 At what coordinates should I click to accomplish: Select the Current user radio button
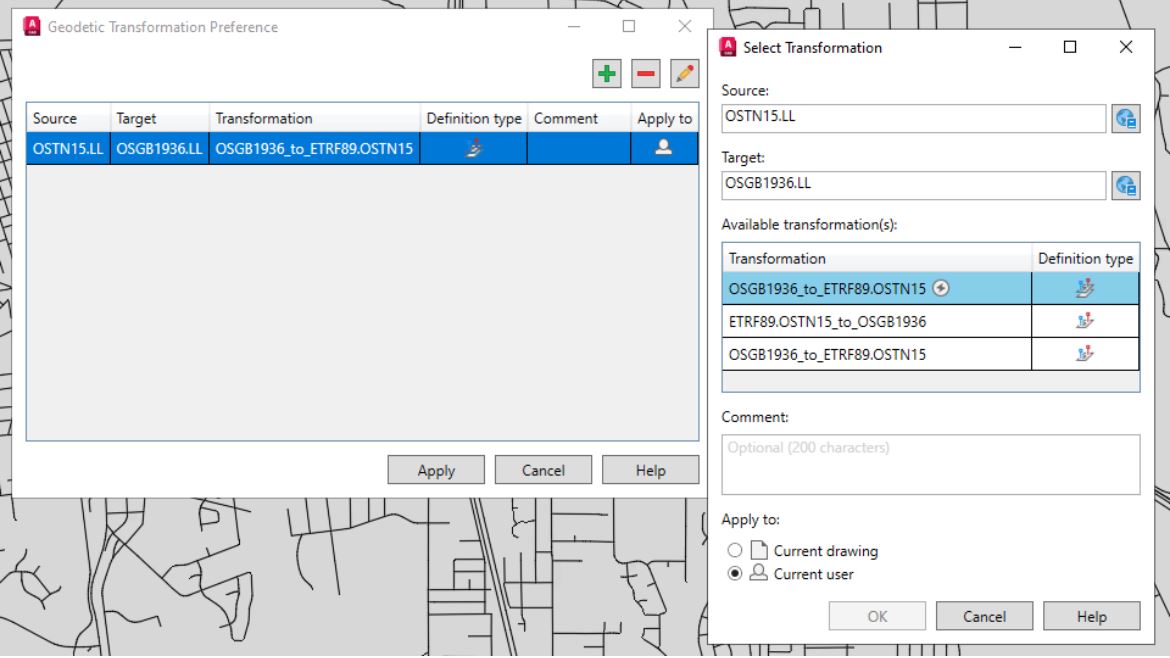tap(735, 573)
